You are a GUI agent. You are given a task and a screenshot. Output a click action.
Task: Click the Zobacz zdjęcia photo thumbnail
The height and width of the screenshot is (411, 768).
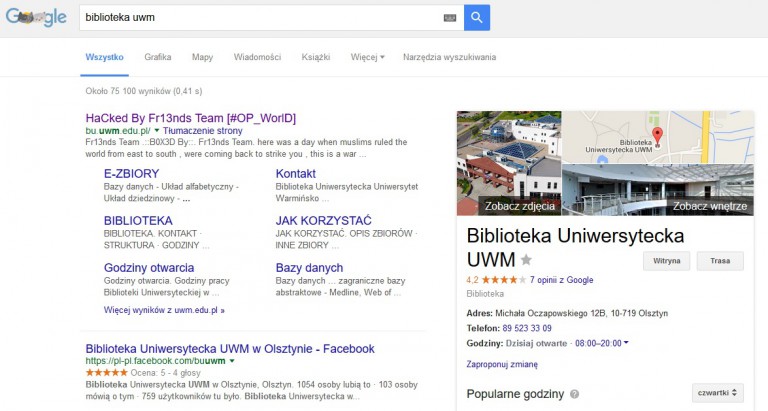pos(508,163)
